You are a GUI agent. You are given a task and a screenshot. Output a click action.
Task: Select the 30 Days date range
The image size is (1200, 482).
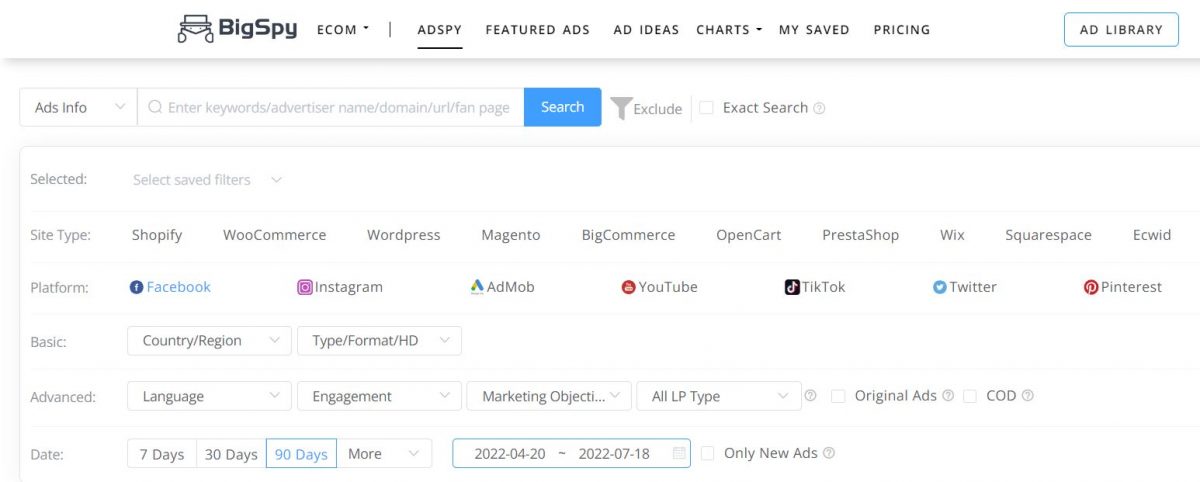coord(231,453)
